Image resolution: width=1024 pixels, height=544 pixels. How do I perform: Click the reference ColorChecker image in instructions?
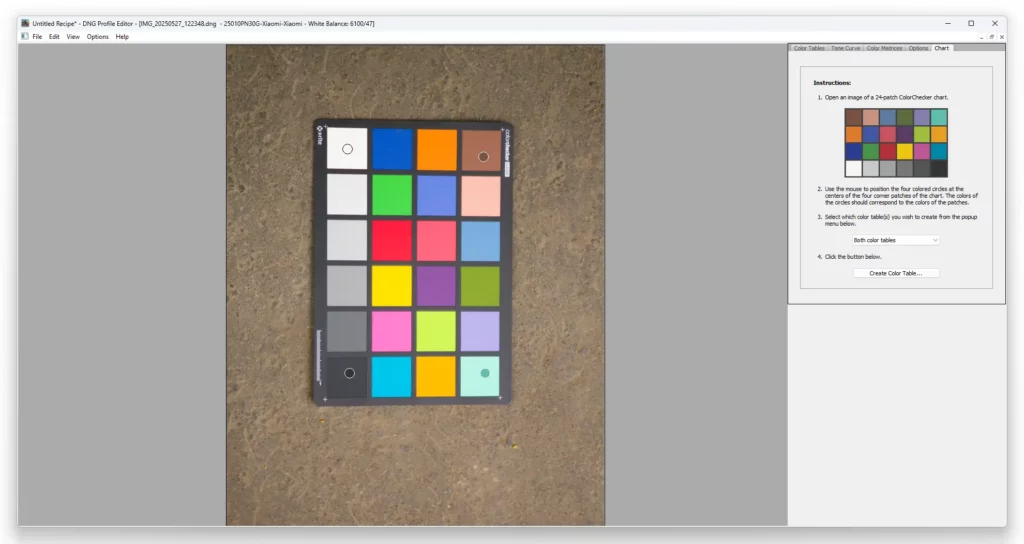[896, 143]
